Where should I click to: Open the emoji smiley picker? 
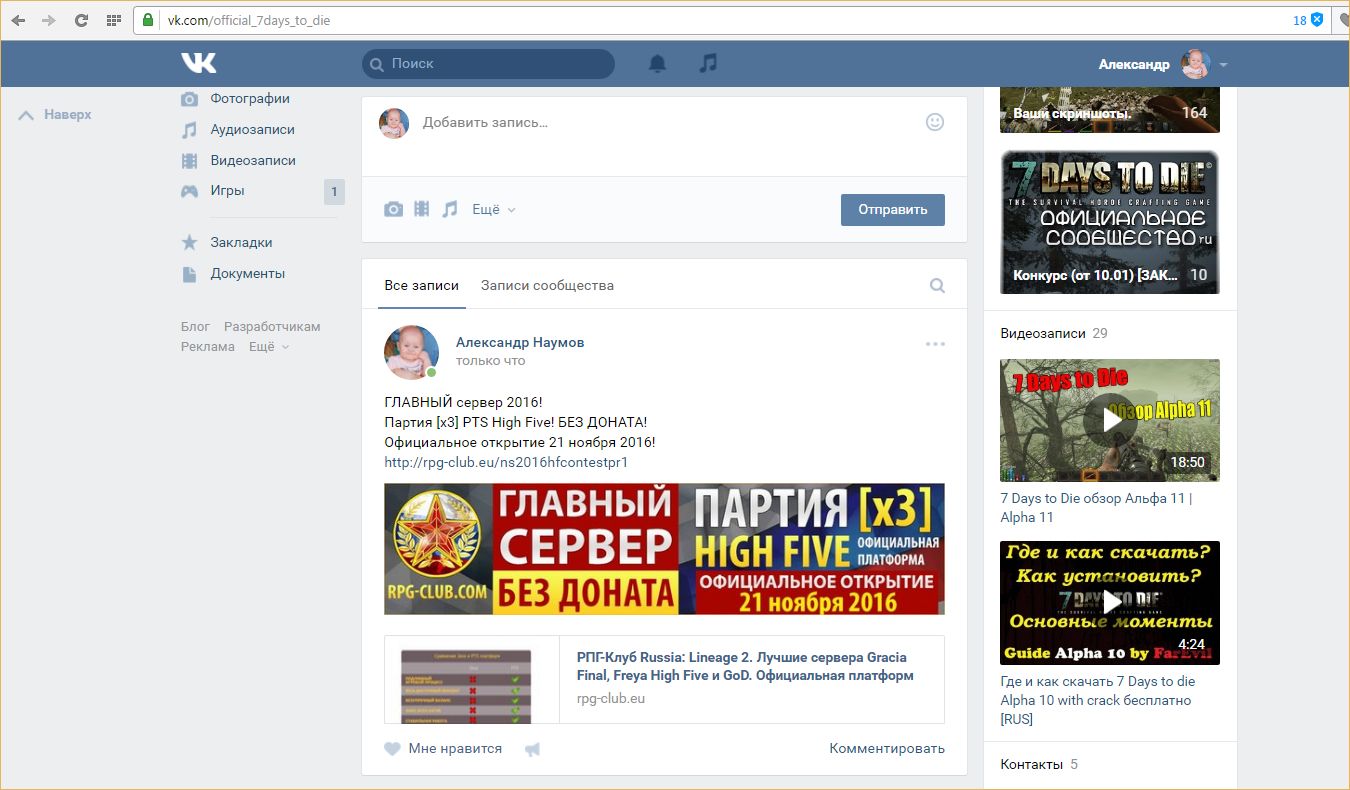pos(935,122)
